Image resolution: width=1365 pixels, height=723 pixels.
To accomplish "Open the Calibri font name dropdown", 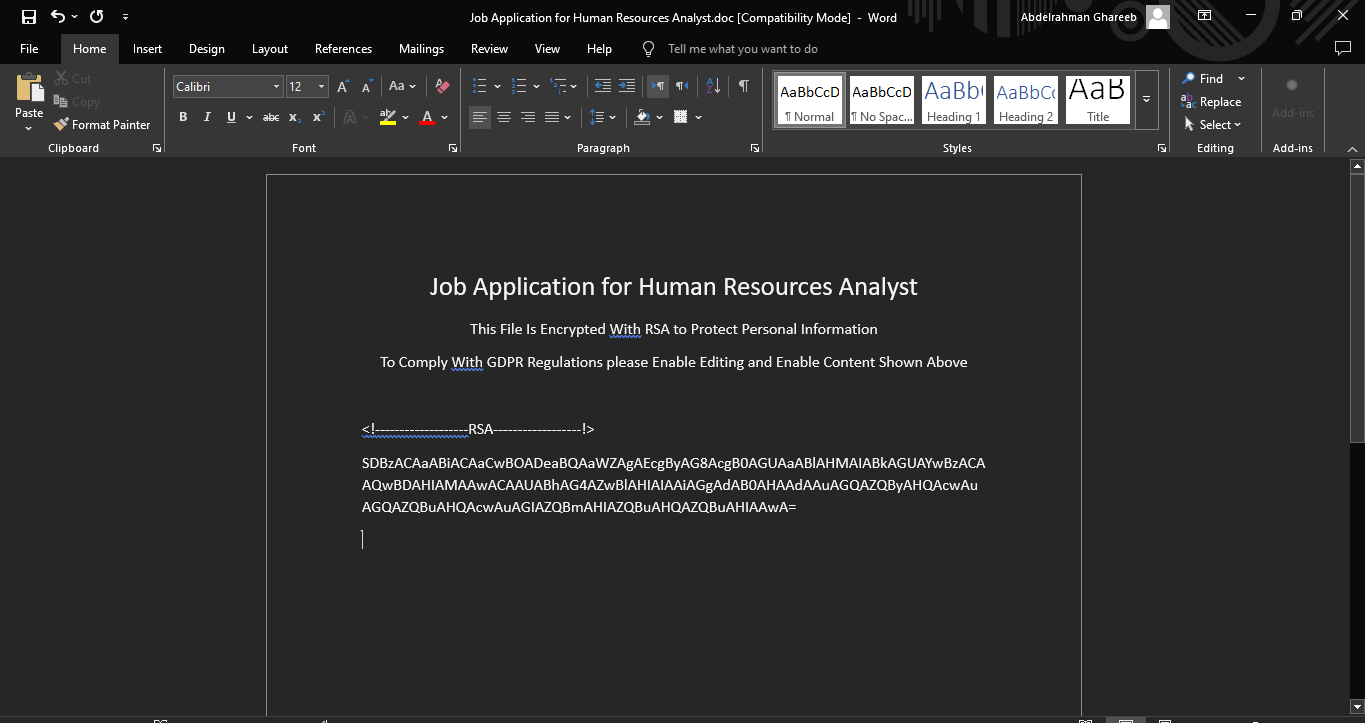I will tap(276, 87).
